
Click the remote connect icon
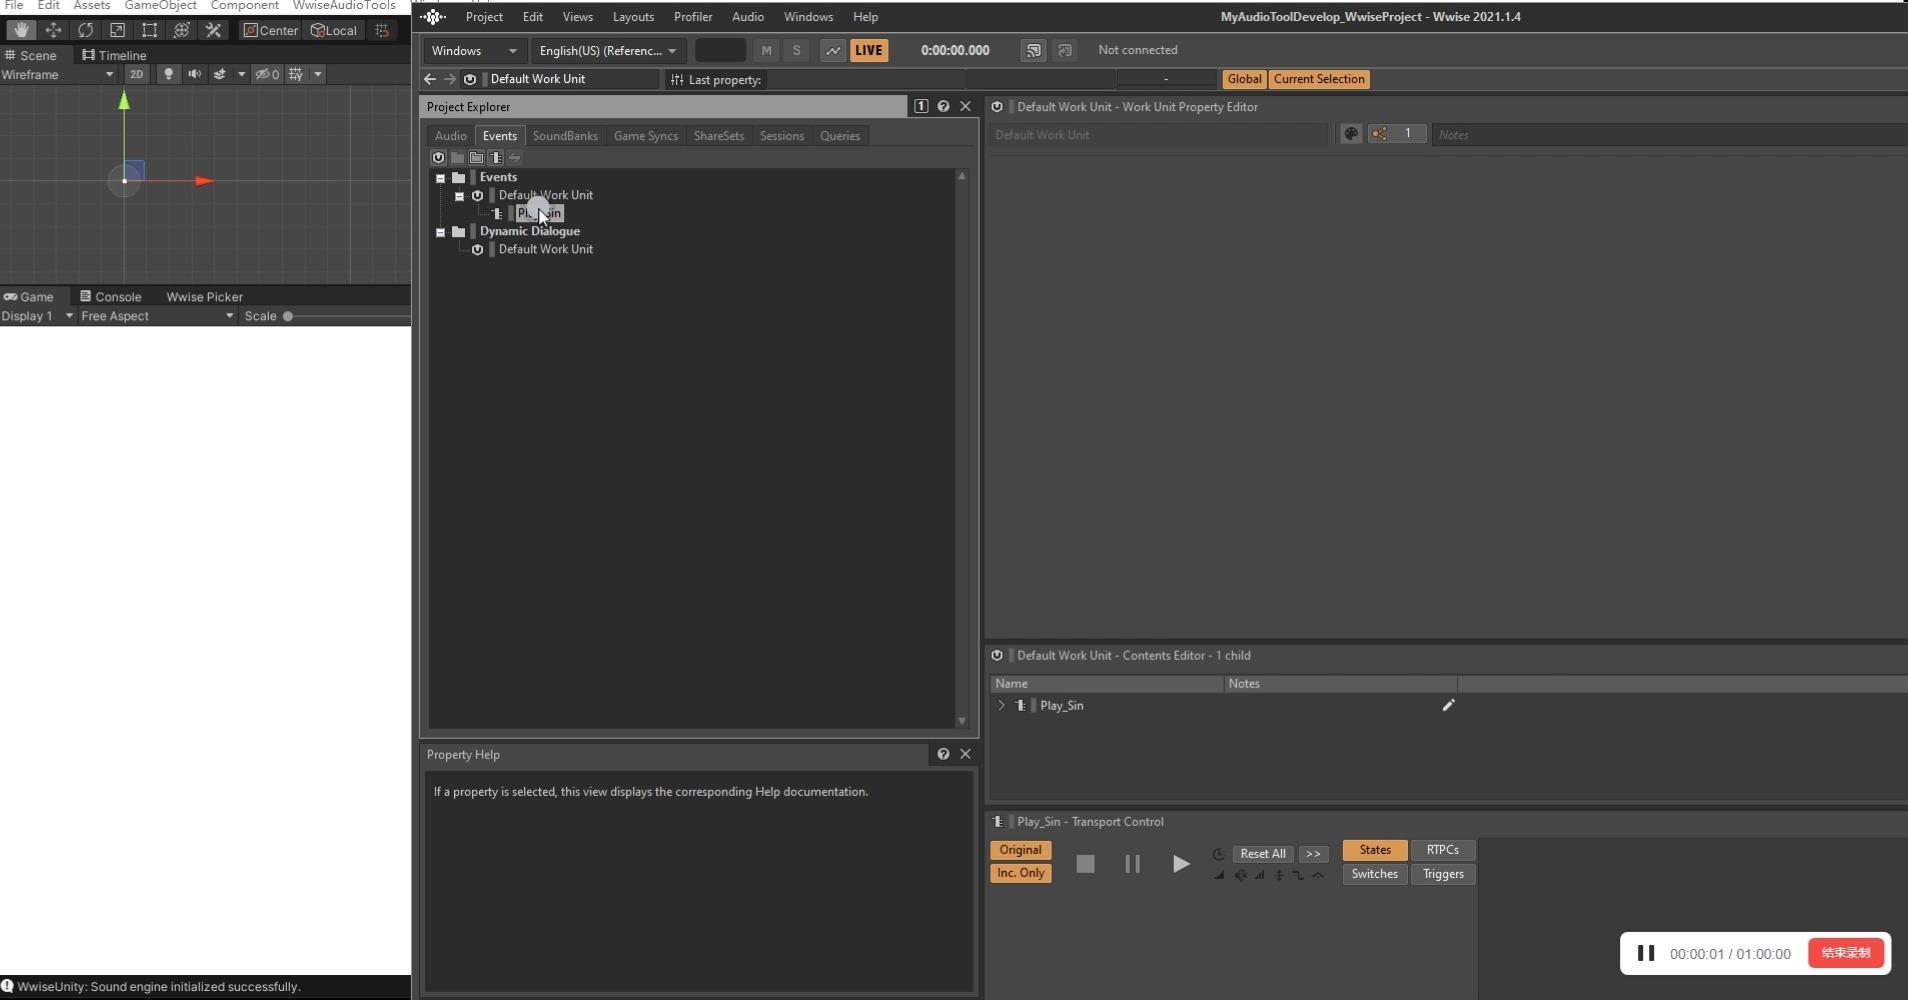(1033, 50)
